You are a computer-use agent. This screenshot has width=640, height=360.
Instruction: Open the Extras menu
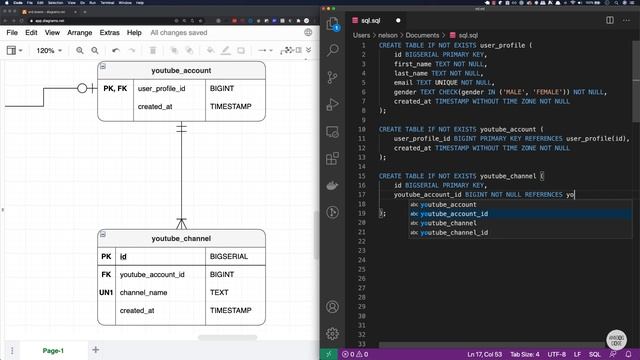[x=109, y=33]
